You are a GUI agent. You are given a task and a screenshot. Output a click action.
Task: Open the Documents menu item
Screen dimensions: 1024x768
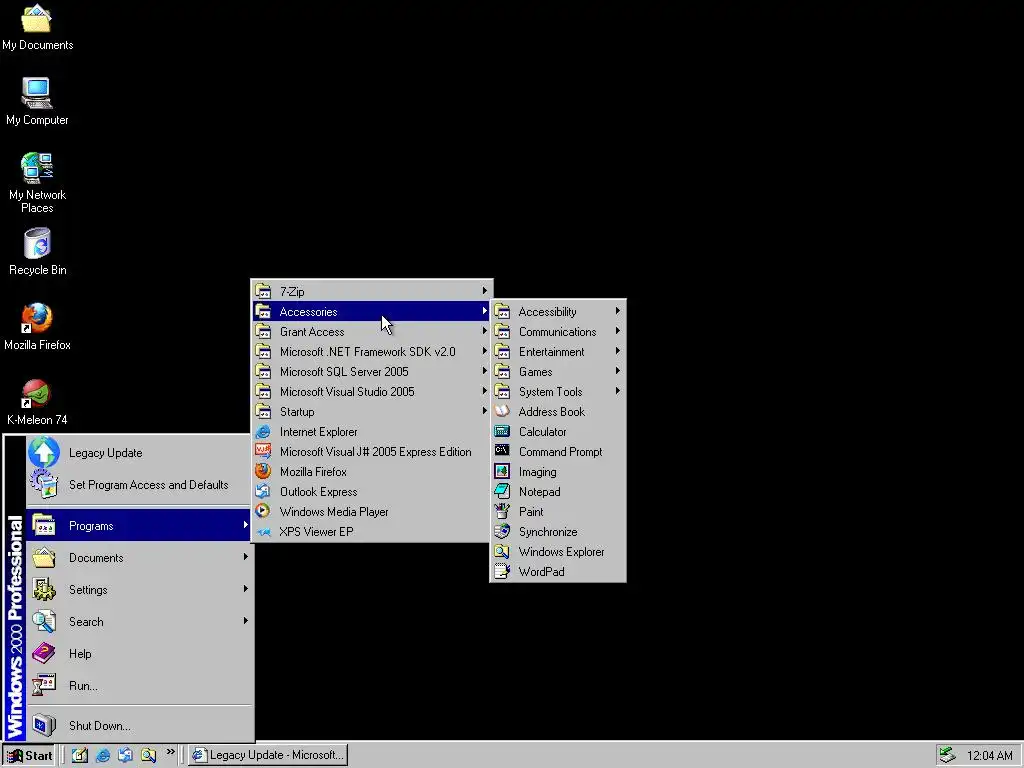pos(139,558)
